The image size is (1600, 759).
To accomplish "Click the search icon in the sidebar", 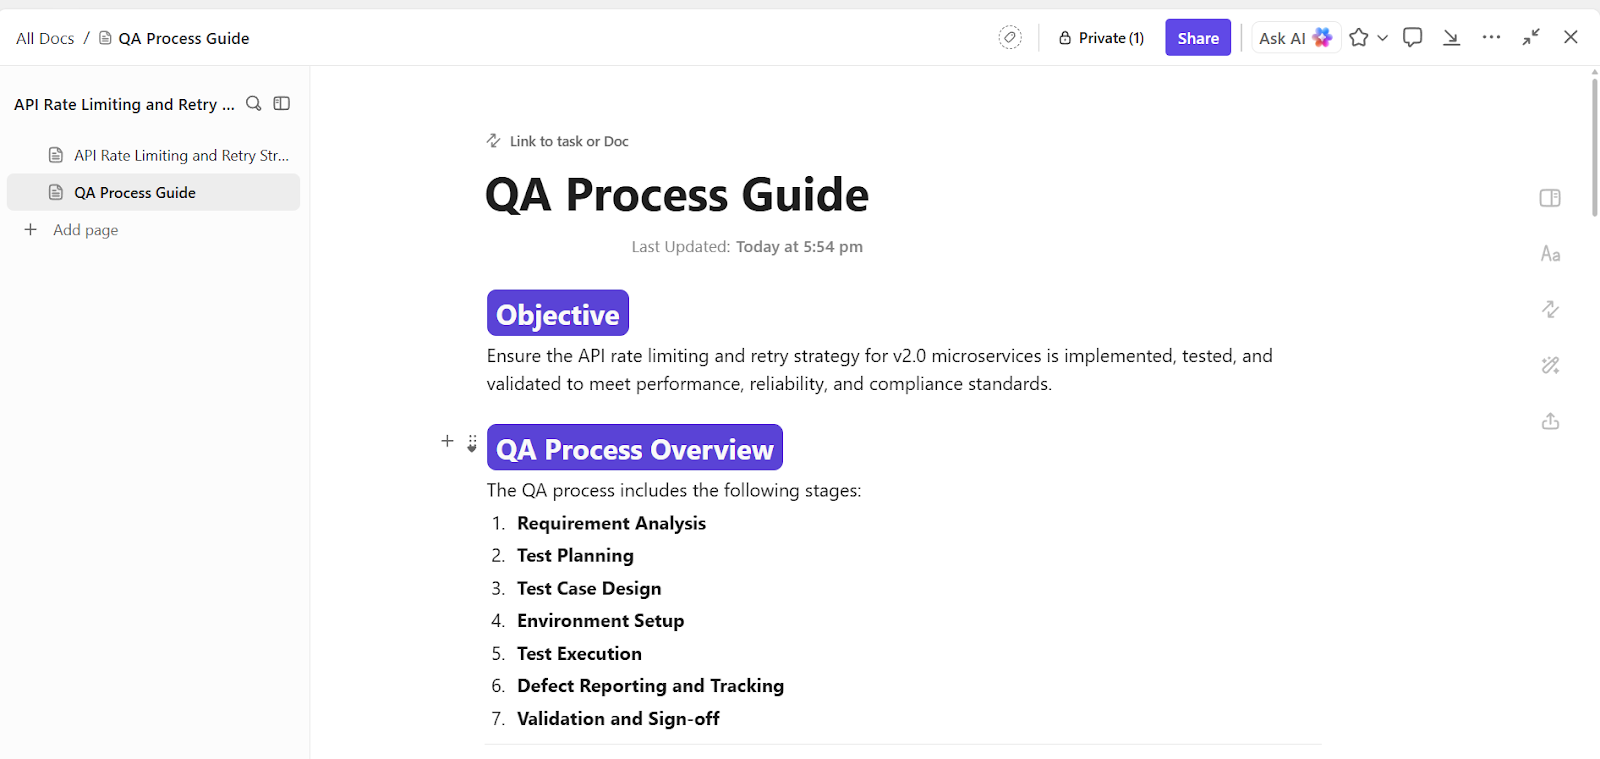I will 254,104.
